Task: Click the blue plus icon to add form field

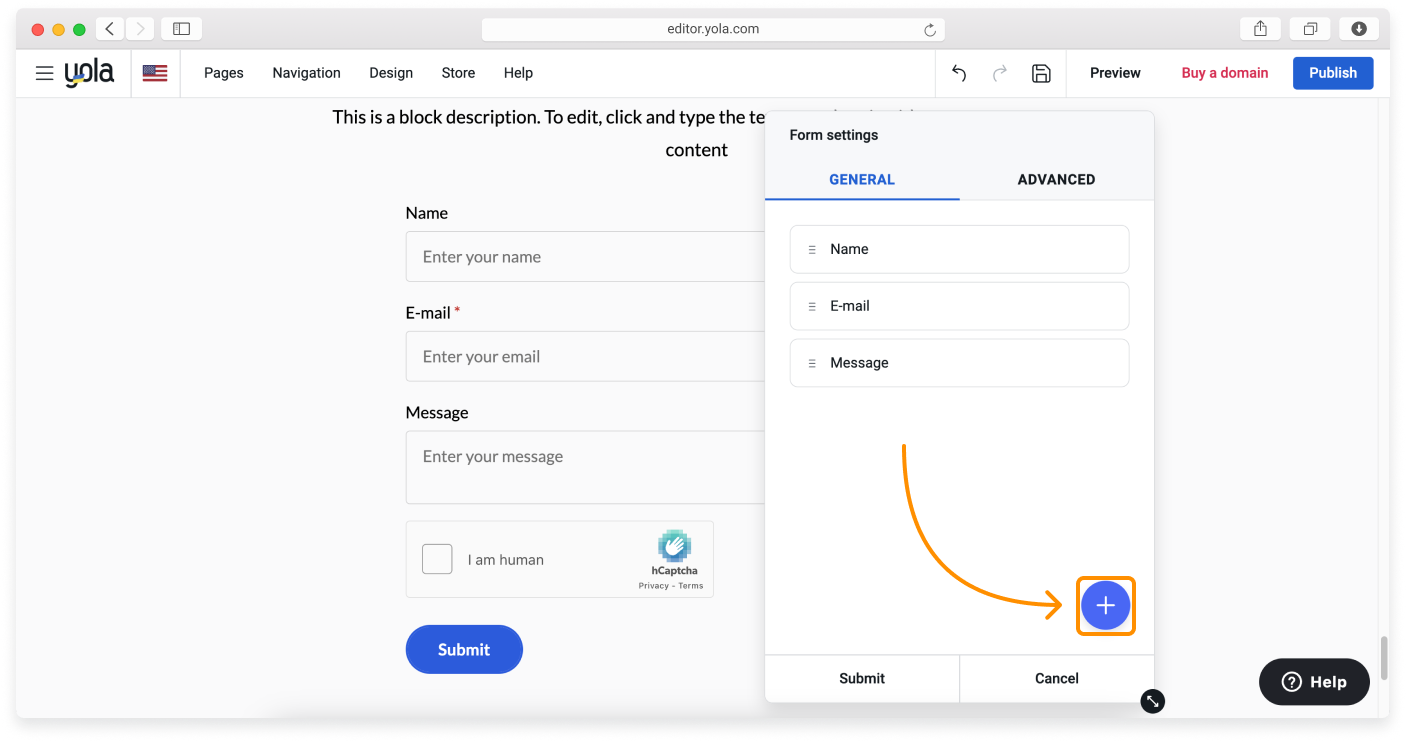Action: (1105, 605)
